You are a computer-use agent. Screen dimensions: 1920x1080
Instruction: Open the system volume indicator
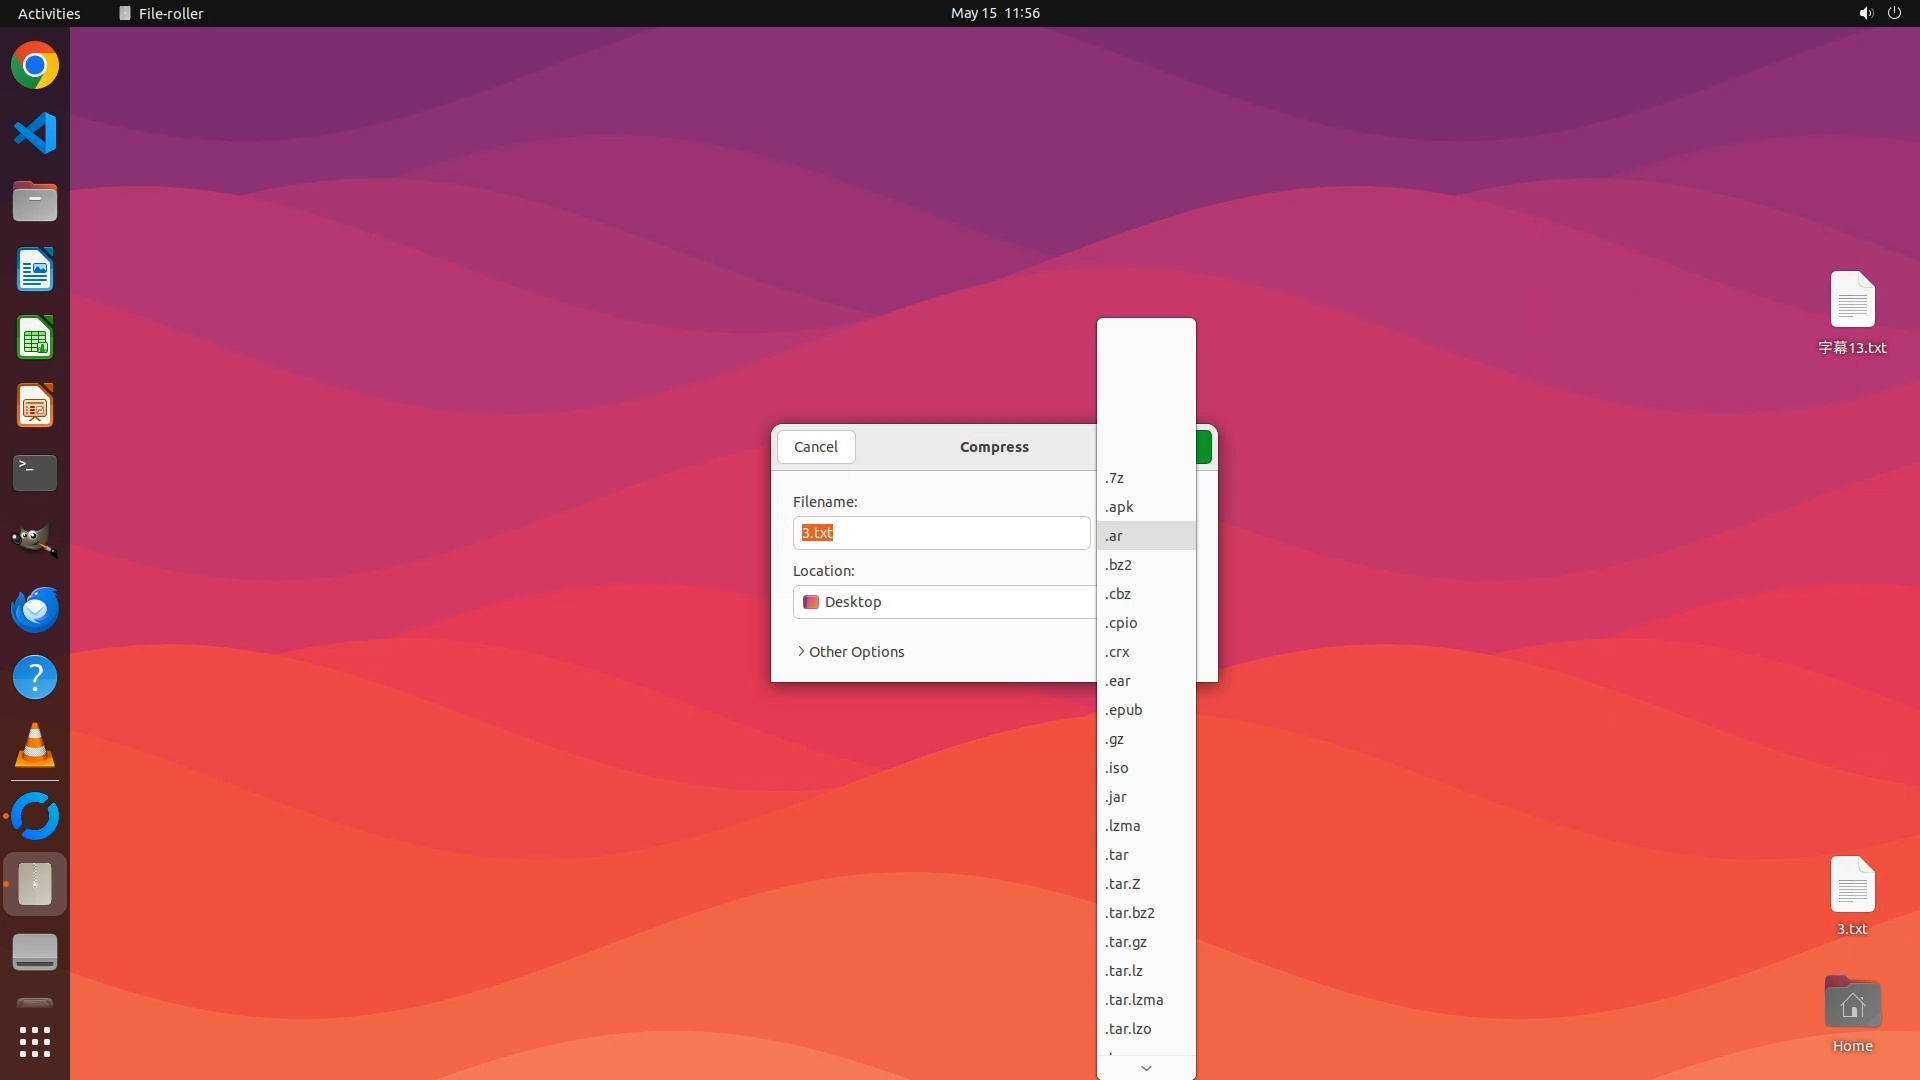[1865, 13]
